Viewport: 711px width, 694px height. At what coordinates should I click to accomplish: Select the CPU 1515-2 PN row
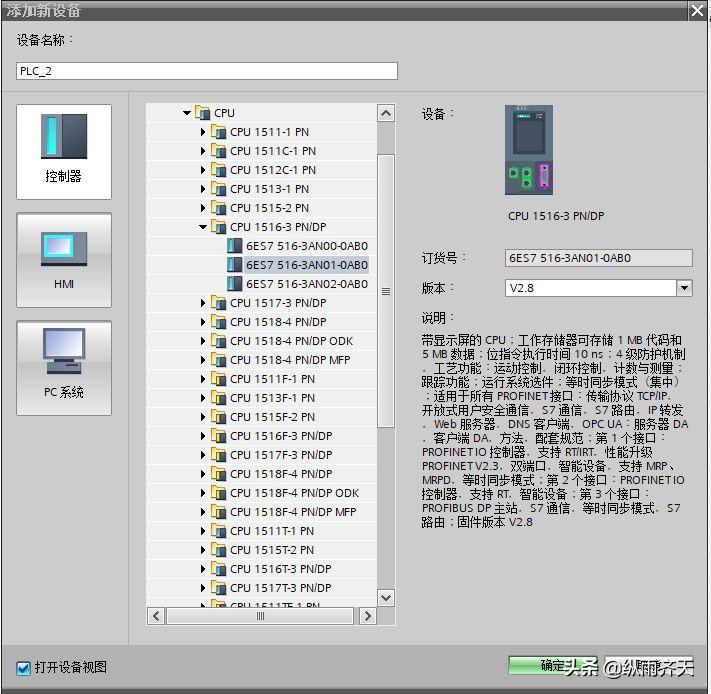(269, 208)
